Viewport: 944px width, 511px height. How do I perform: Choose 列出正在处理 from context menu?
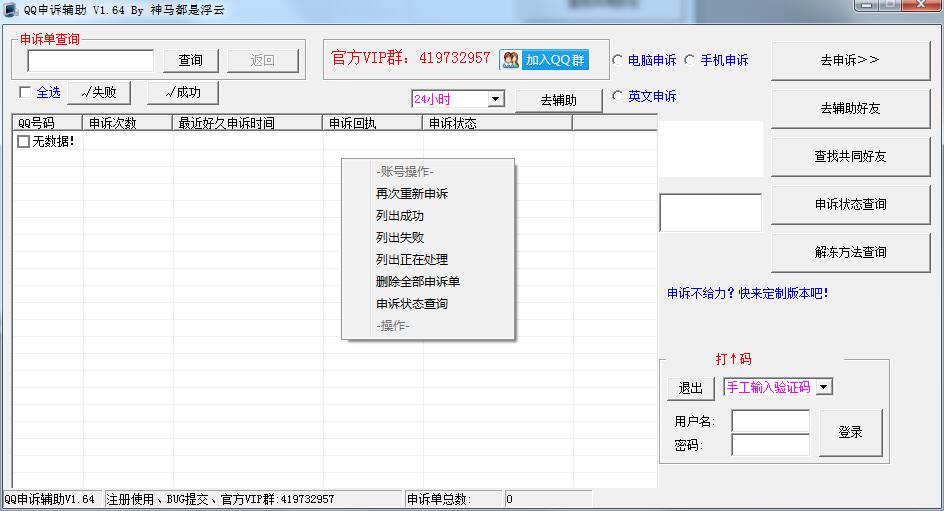(x=428, y=259)
